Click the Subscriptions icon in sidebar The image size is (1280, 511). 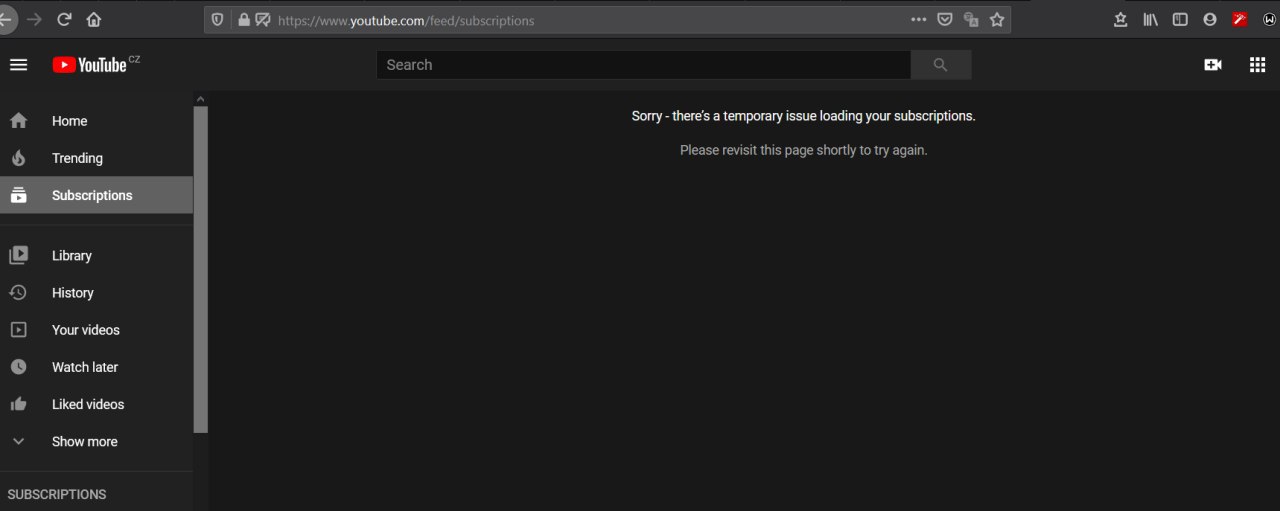point(18,196)
